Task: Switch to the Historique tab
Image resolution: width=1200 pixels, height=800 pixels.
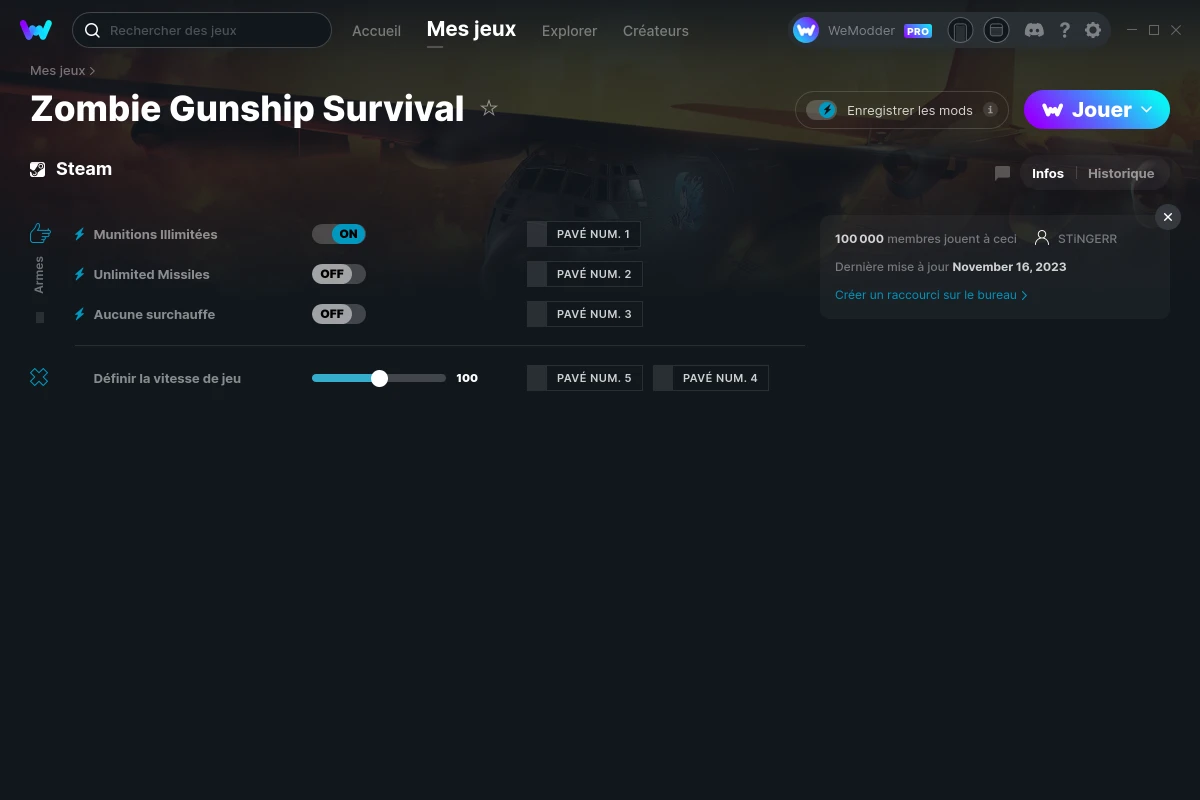Action: click(1121, 173)
